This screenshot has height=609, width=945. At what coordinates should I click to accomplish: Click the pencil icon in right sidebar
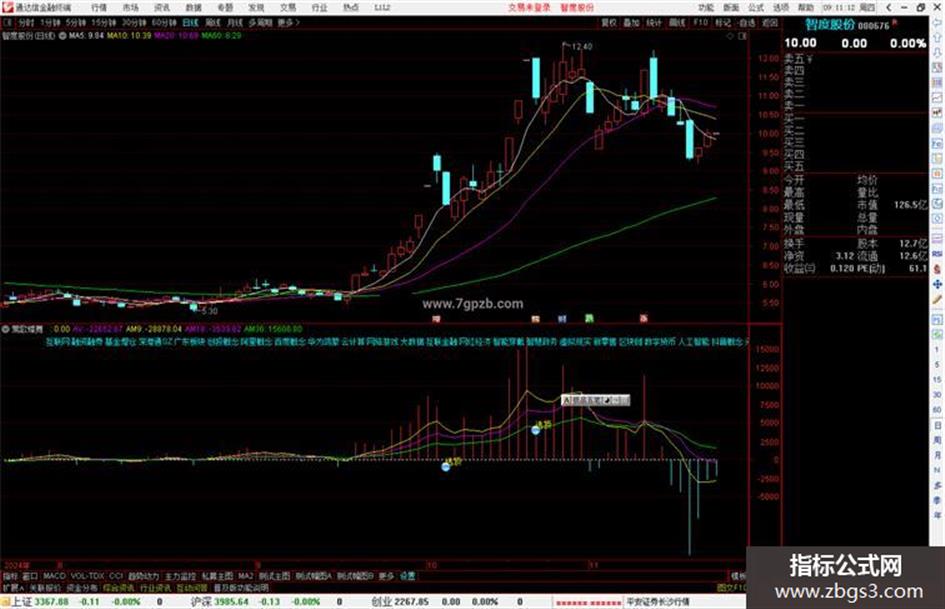point(937,300)
